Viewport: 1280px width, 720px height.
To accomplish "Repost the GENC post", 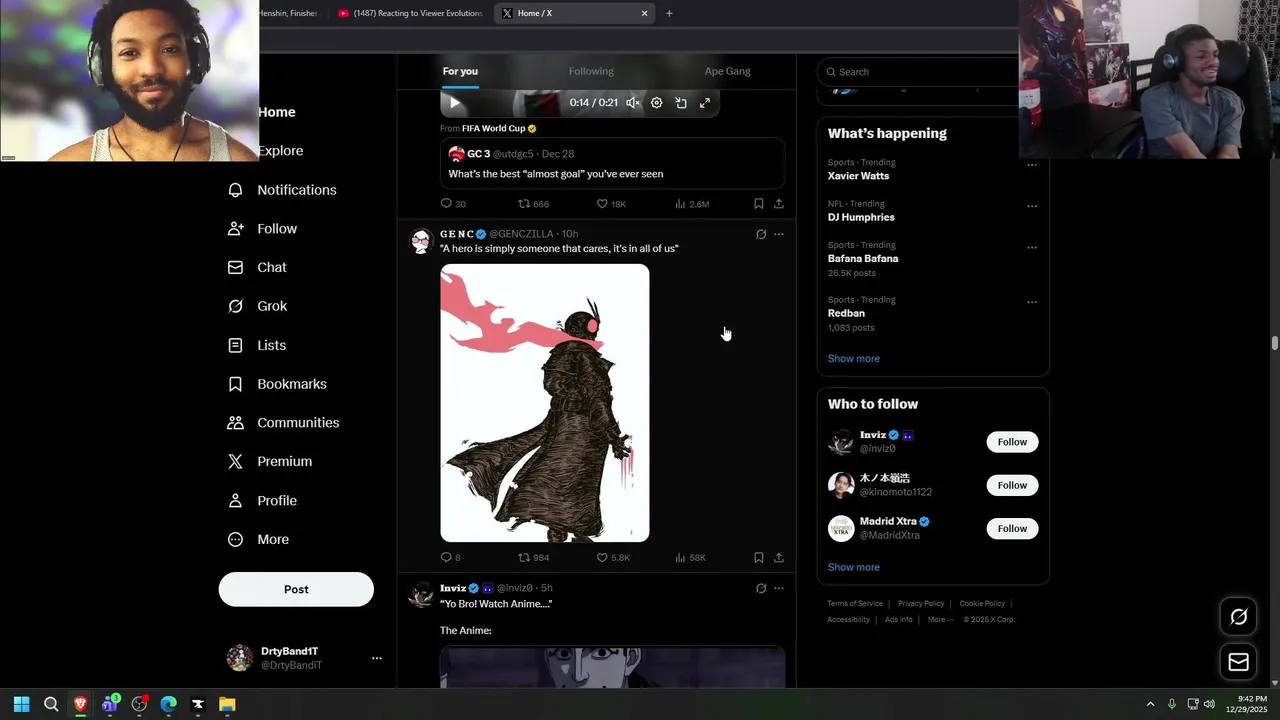I will [x=533, y=558].
